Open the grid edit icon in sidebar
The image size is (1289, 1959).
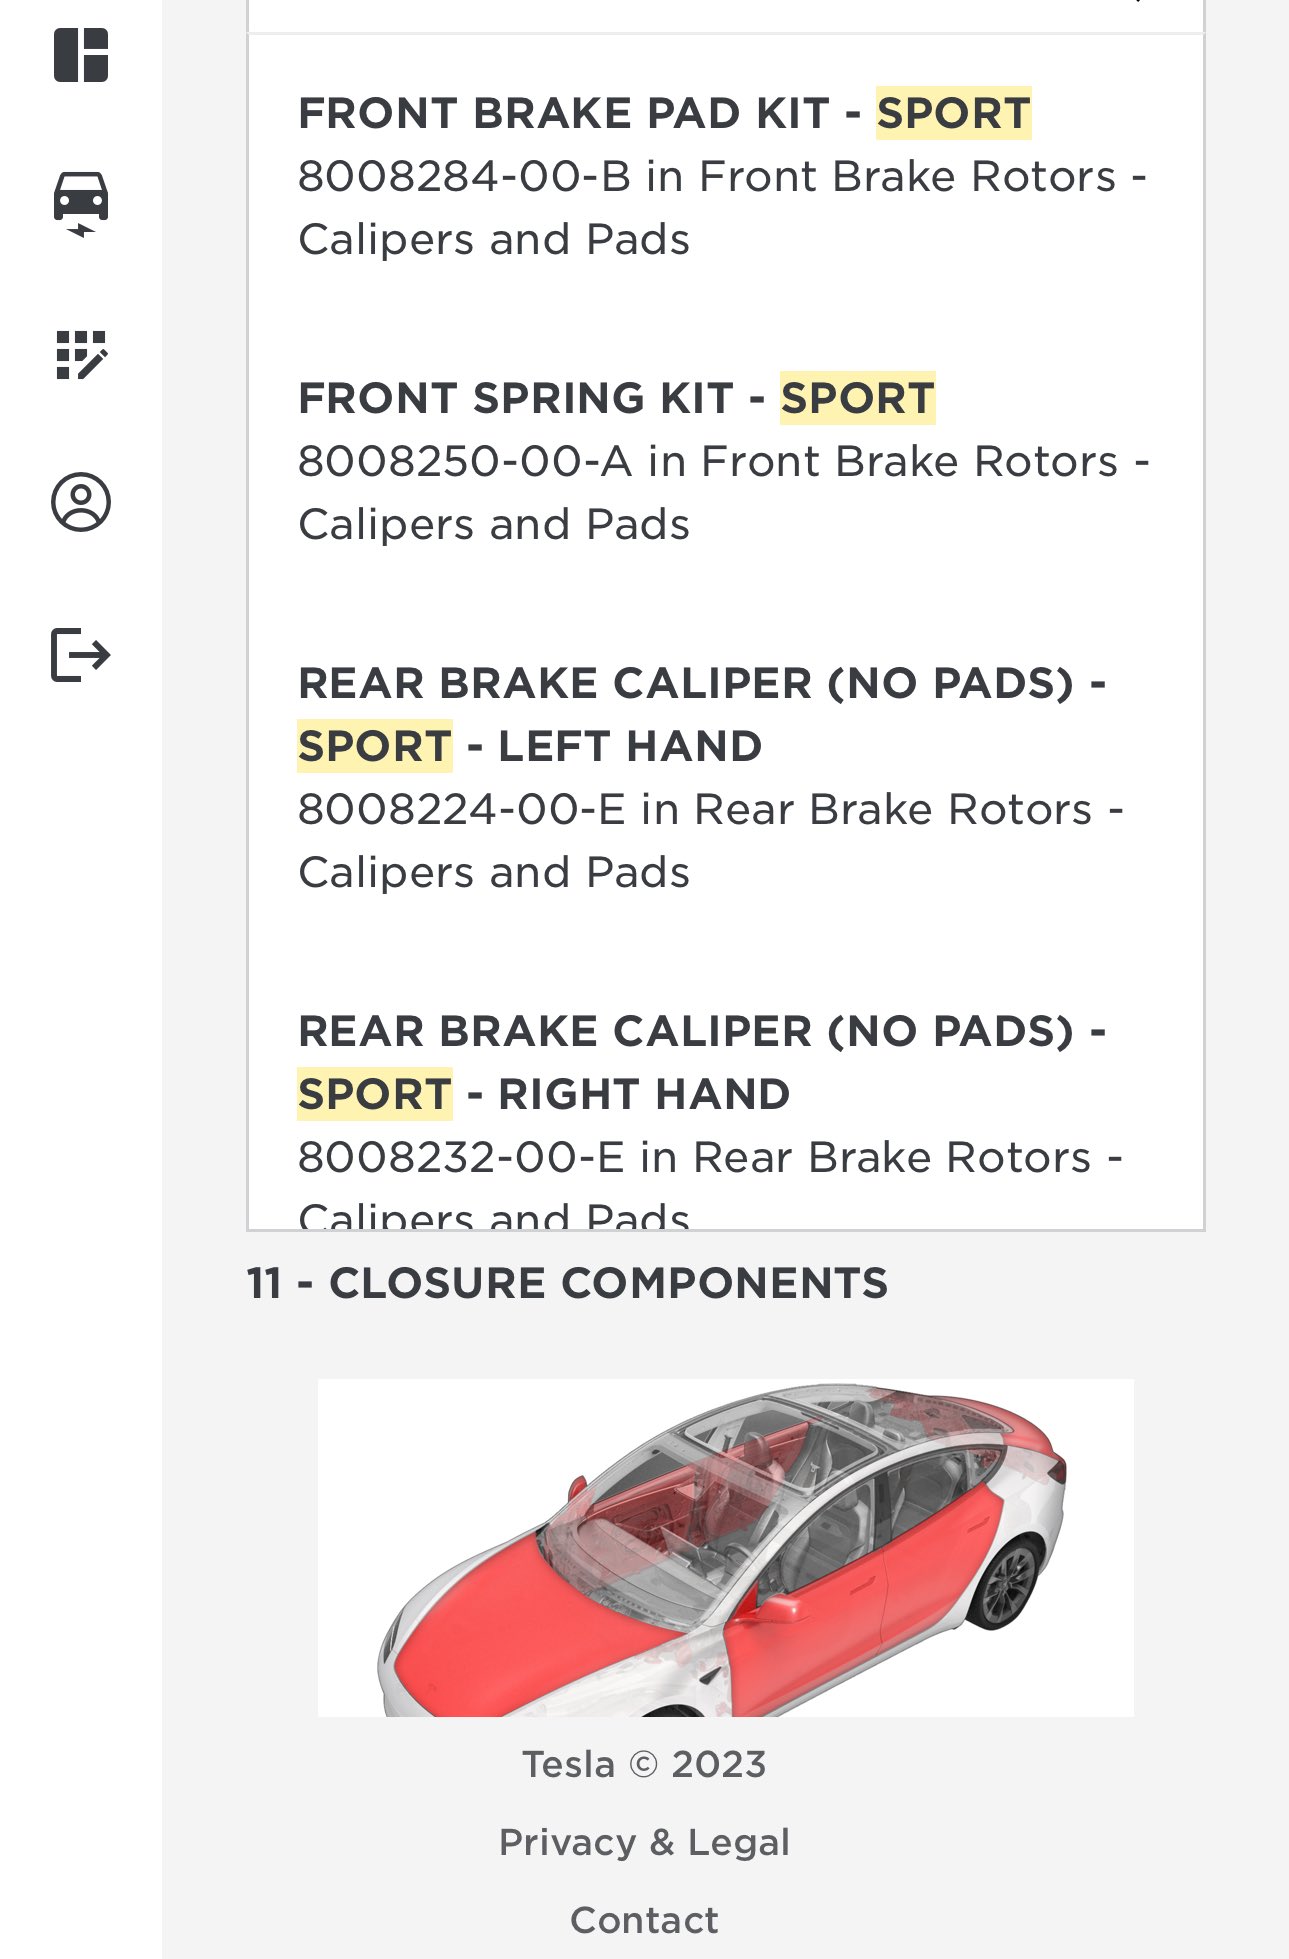pyautogui.click(x=81, y=356)
